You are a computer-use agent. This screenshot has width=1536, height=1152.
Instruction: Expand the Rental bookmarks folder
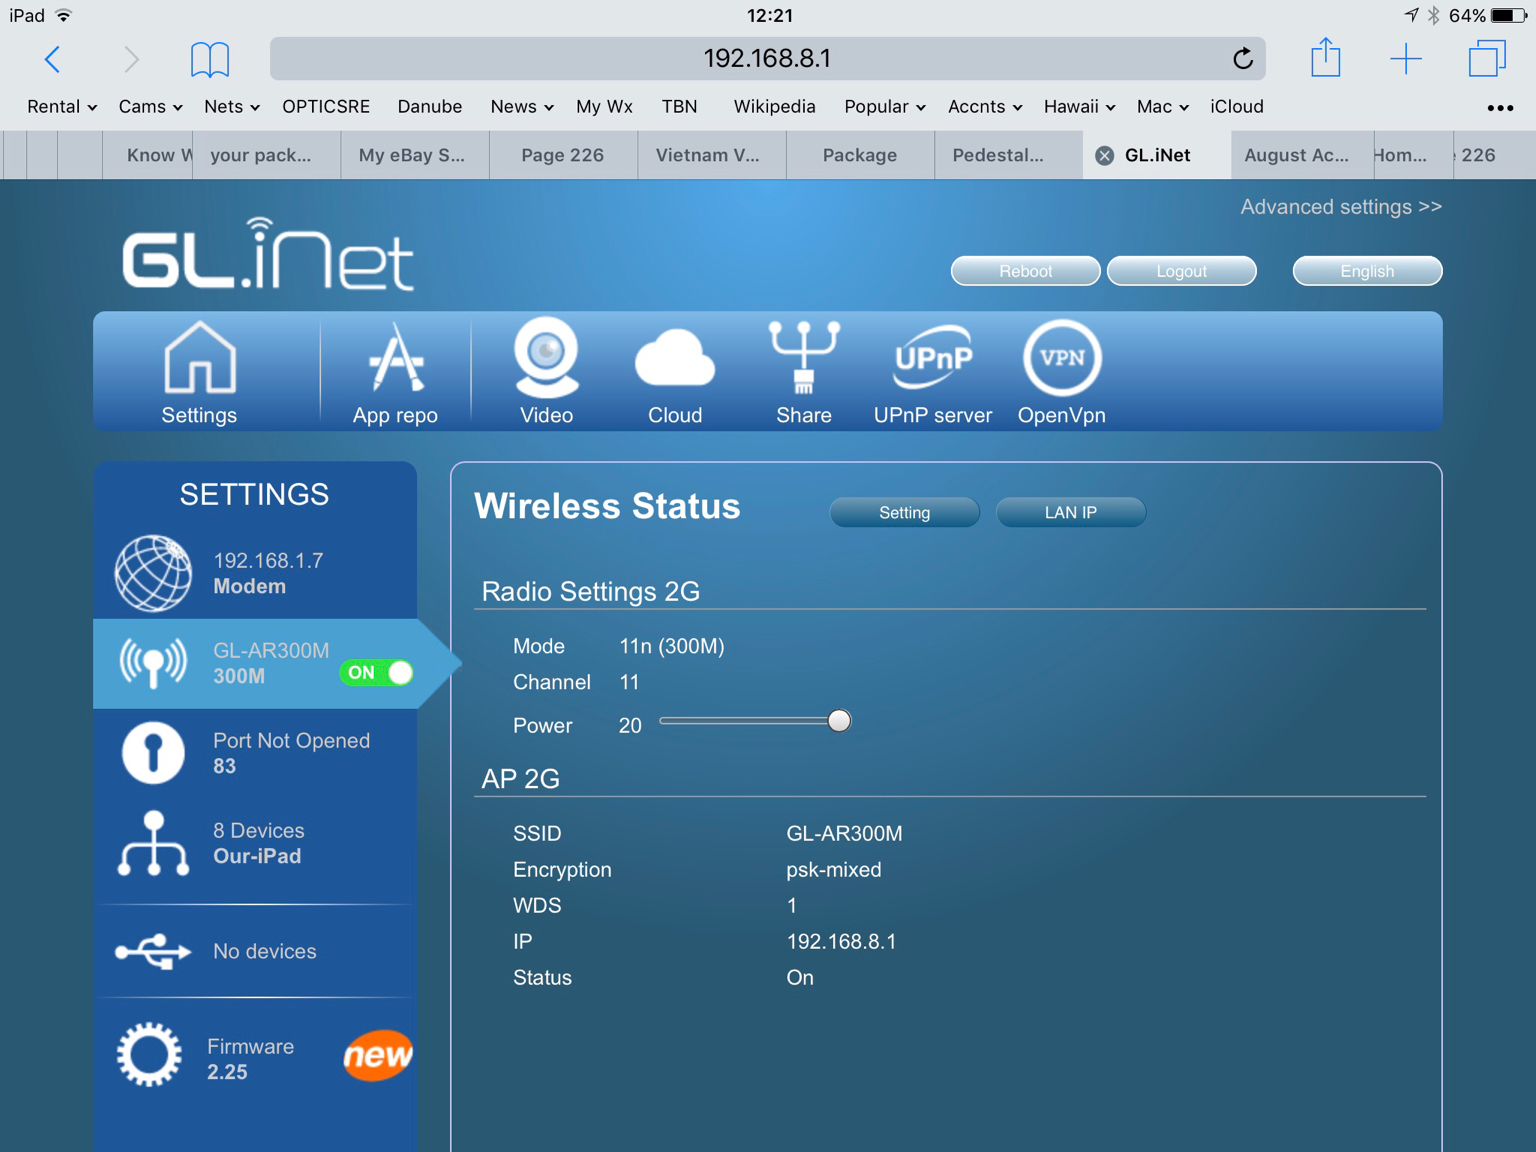click(x=62, y=107)
